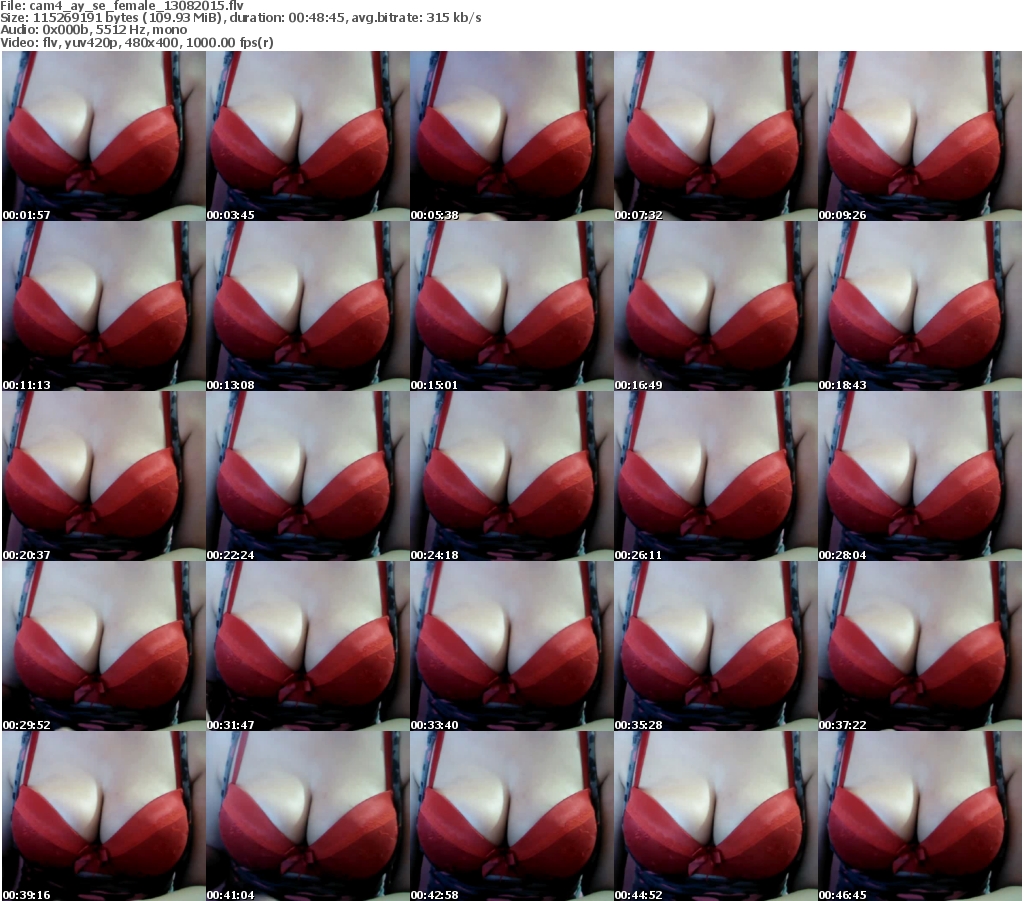Pick the frame stamped 00:26:11
This screenshot has height=901, width=1024.
click(716, 476)
